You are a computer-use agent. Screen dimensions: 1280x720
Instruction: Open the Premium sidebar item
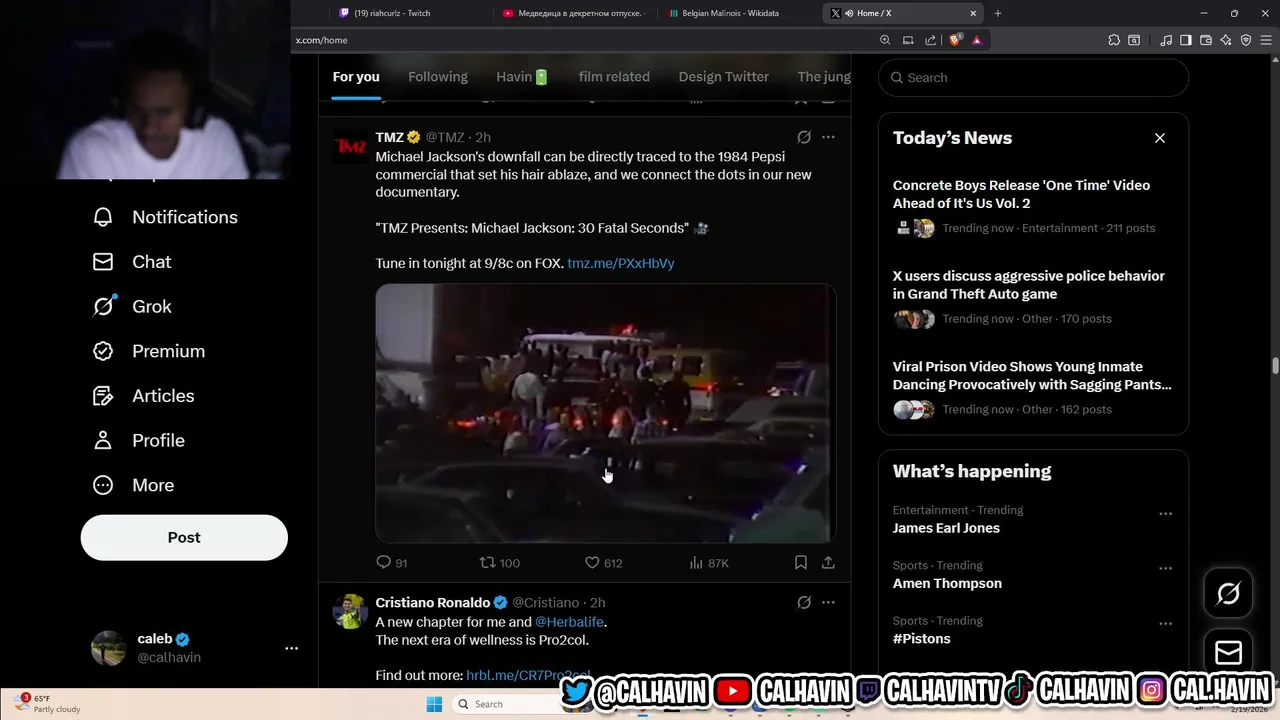point(148,351)
